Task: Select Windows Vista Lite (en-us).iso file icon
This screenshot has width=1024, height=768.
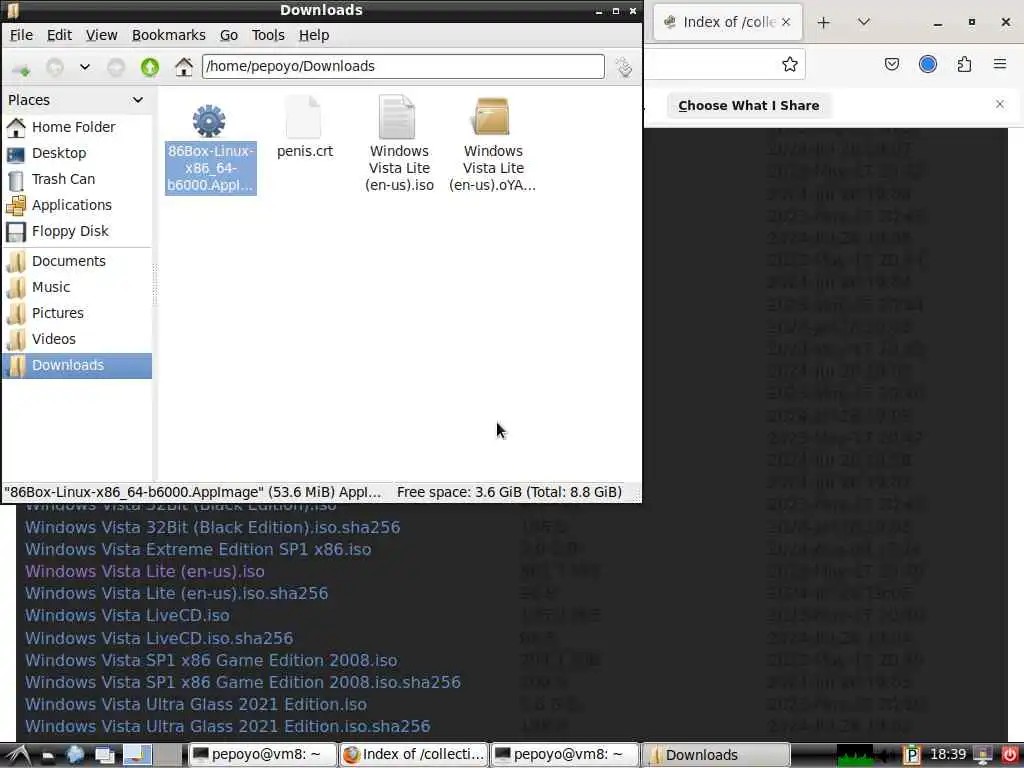Action: [x=397, y=118]
